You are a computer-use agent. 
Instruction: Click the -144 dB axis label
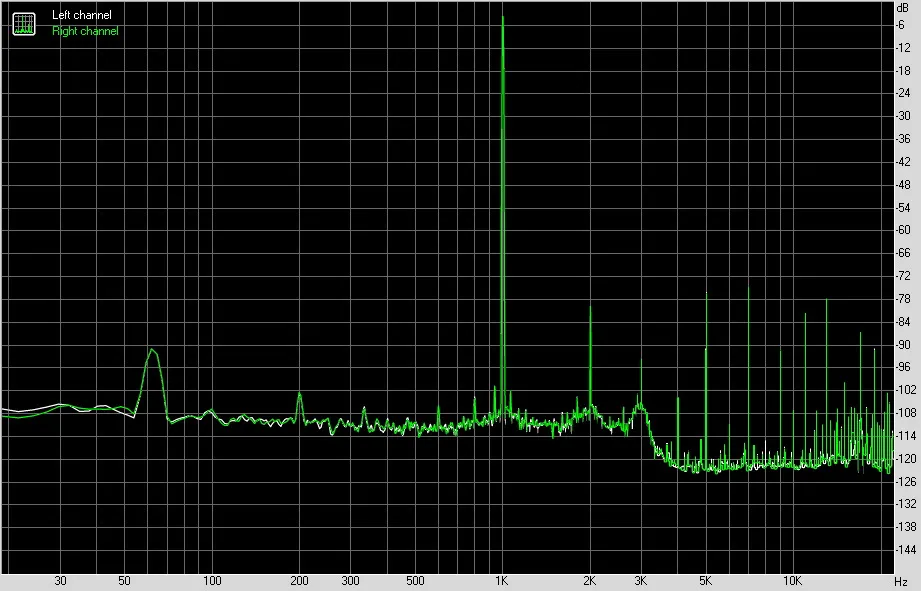(x=905, y=549)
